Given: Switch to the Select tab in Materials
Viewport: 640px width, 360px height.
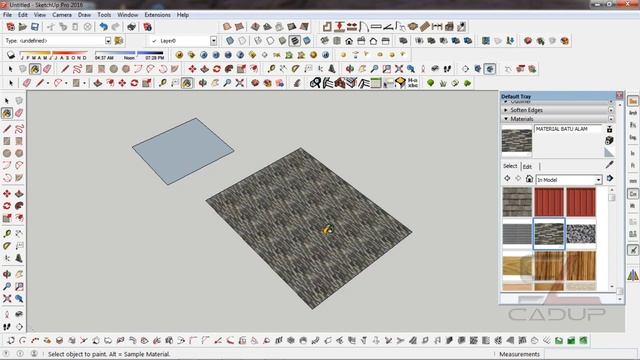Looking at the screenshot, I should coord(510,166).
